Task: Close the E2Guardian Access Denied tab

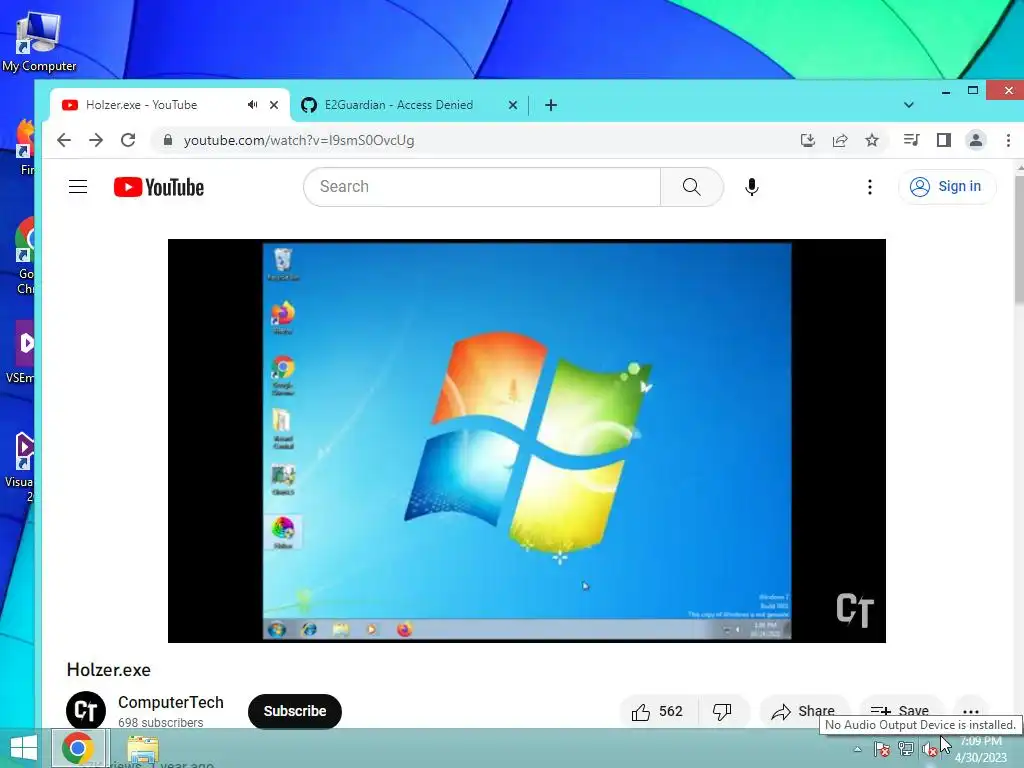Action: 513,104
